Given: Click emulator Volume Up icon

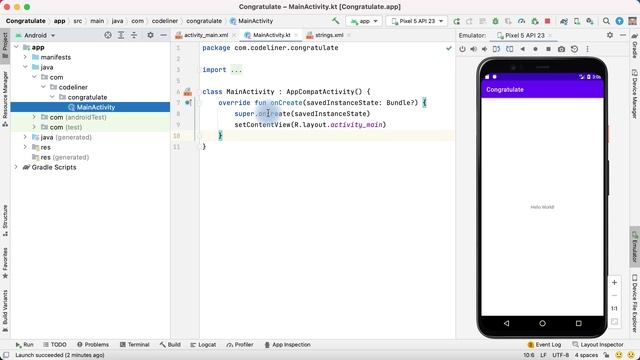Looking at the screenshot, I should [473, 49].
